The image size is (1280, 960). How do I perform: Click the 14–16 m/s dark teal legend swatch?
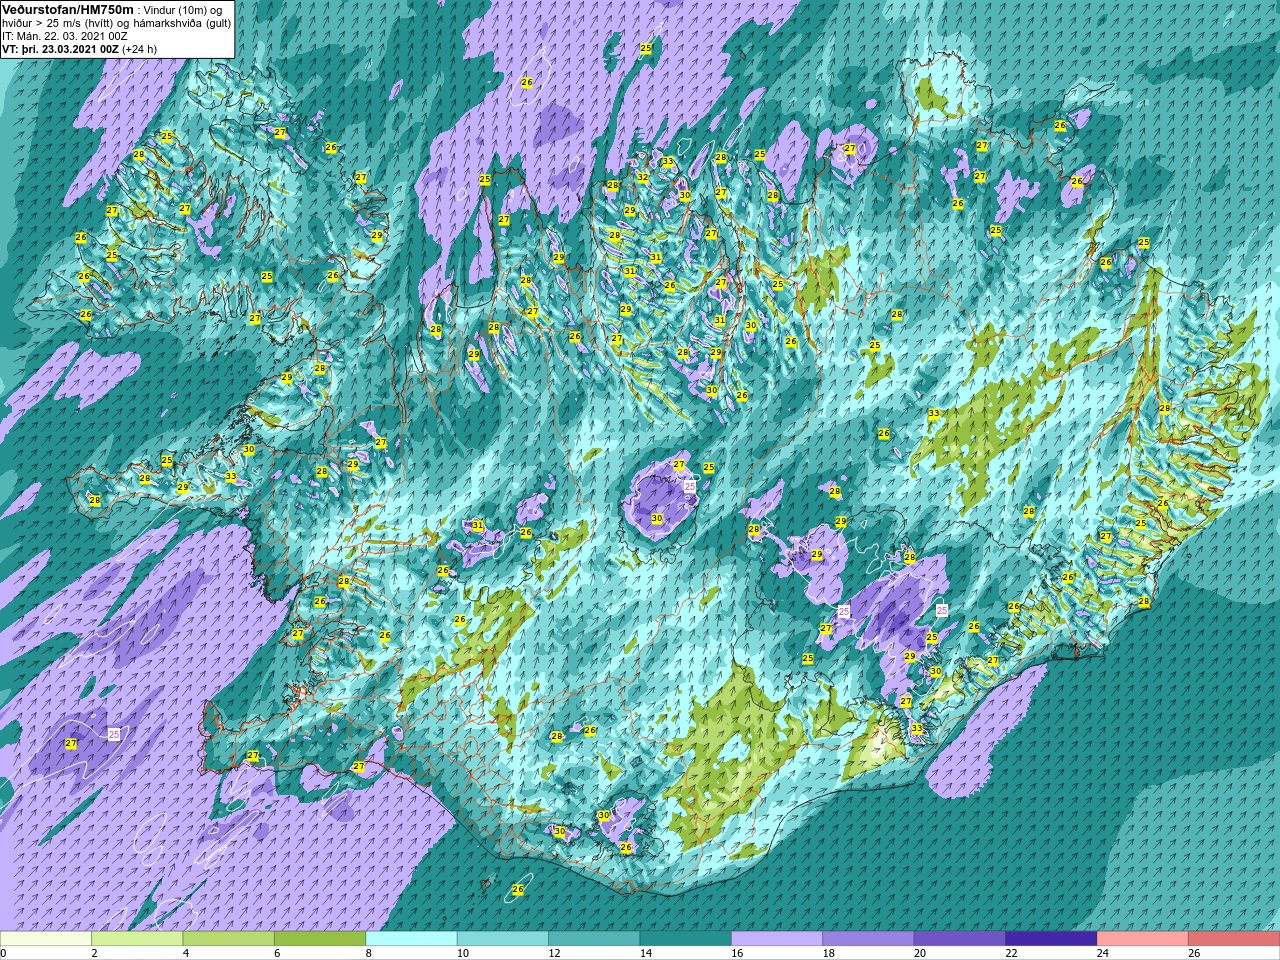685,940
